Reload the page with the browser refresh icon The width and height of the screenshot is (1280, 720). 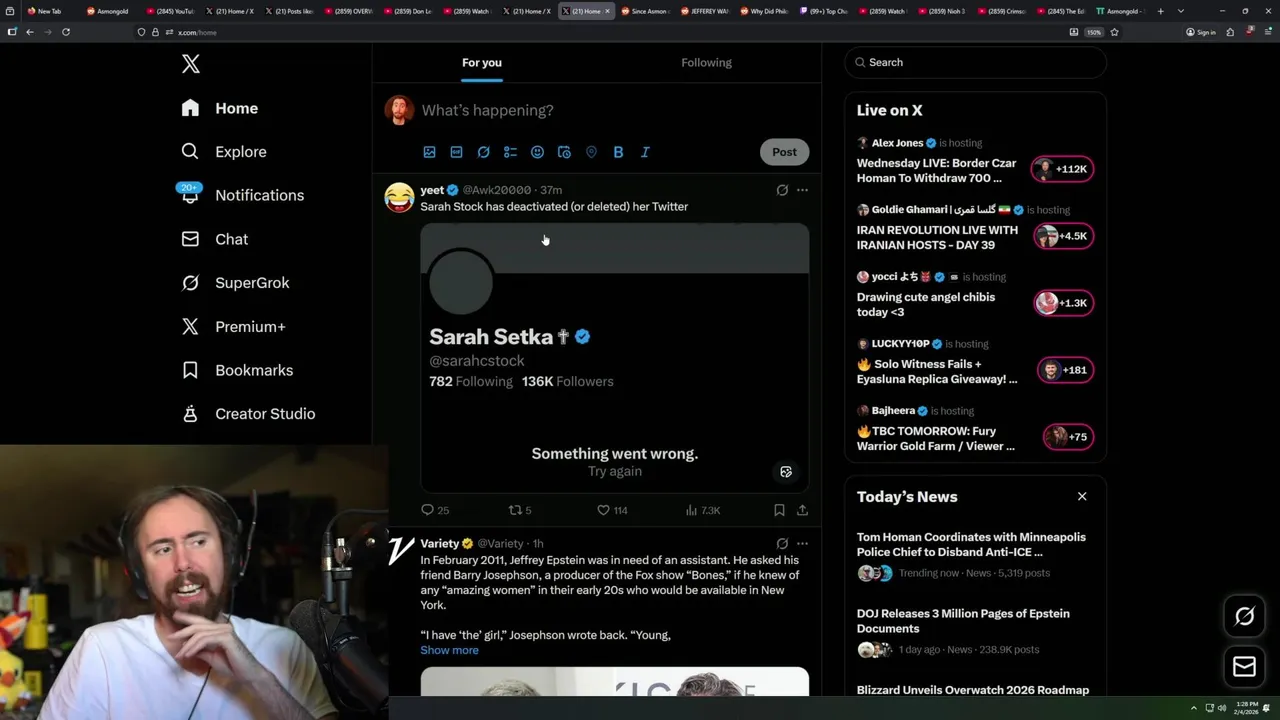[x=66, y=32]
